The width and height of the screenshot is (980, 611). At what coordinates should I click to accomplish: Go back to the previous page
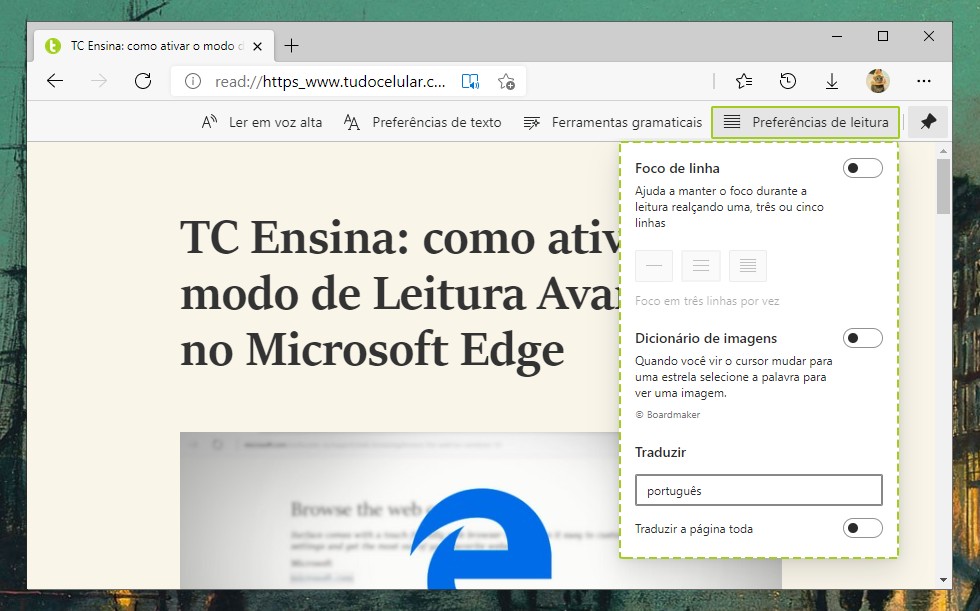[55, 81]
